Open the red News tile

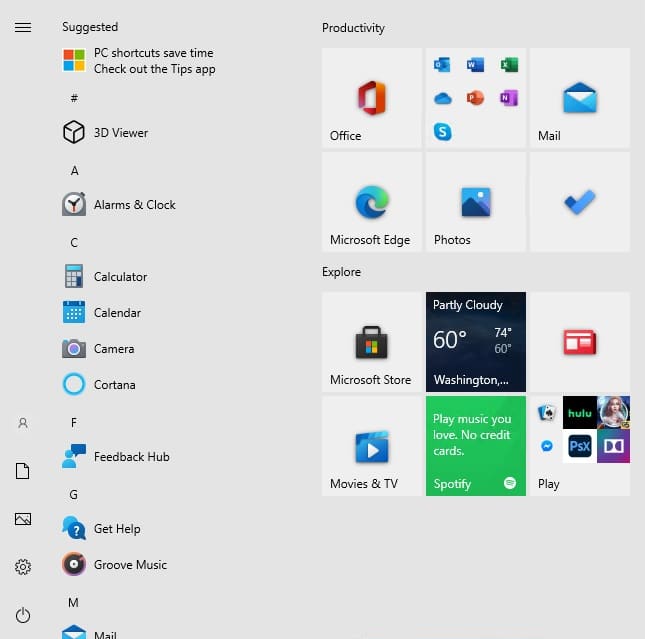[x=580, y=342]
